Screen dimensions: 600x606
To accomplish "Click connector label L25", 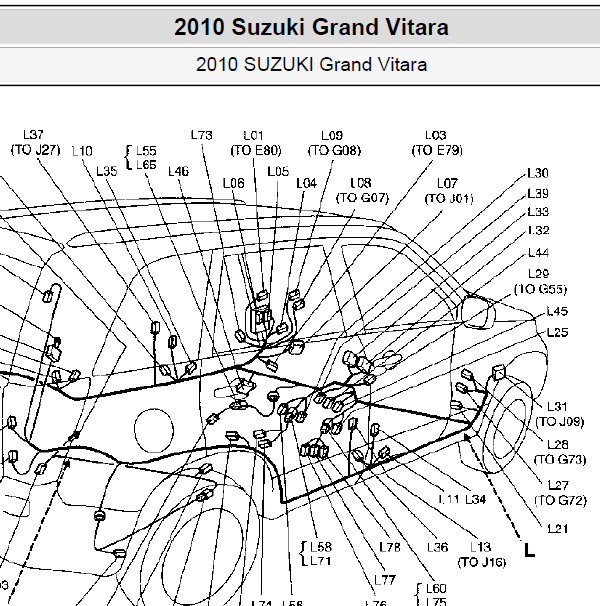I will point(557,332).
